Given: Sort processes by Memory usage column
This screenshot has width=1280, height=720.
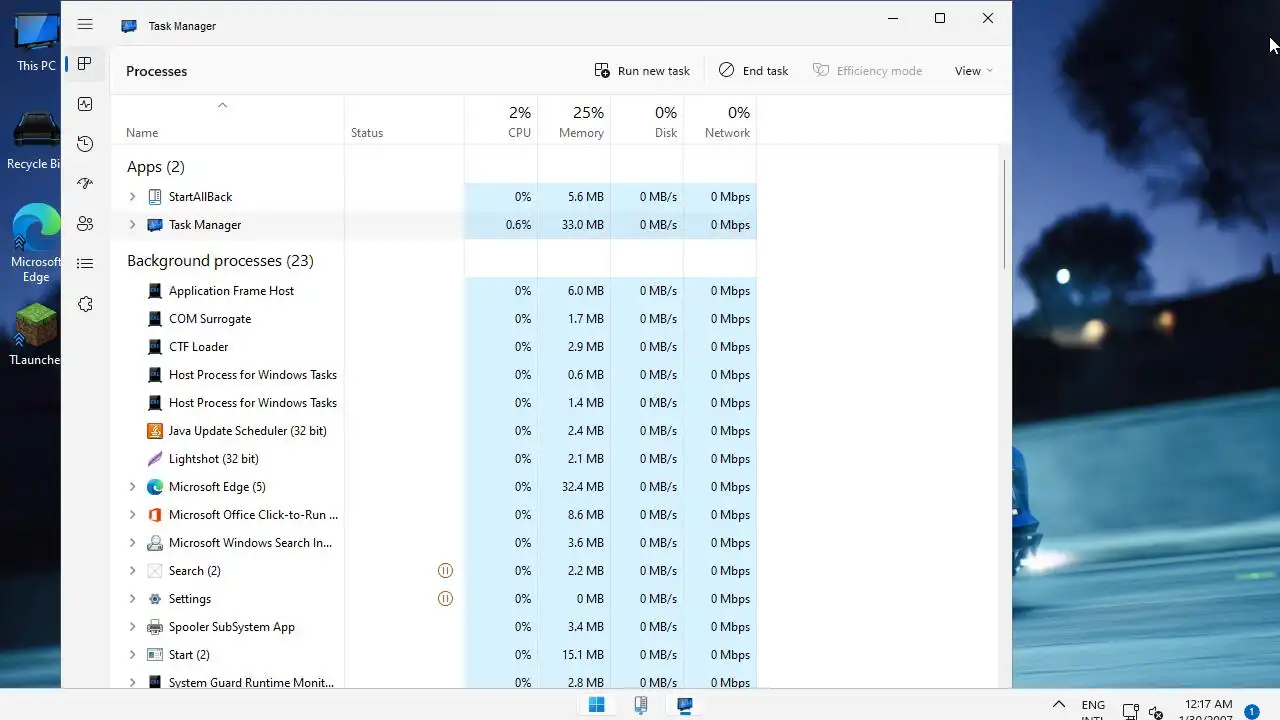Looking at the screenshot, I should 574,120.
